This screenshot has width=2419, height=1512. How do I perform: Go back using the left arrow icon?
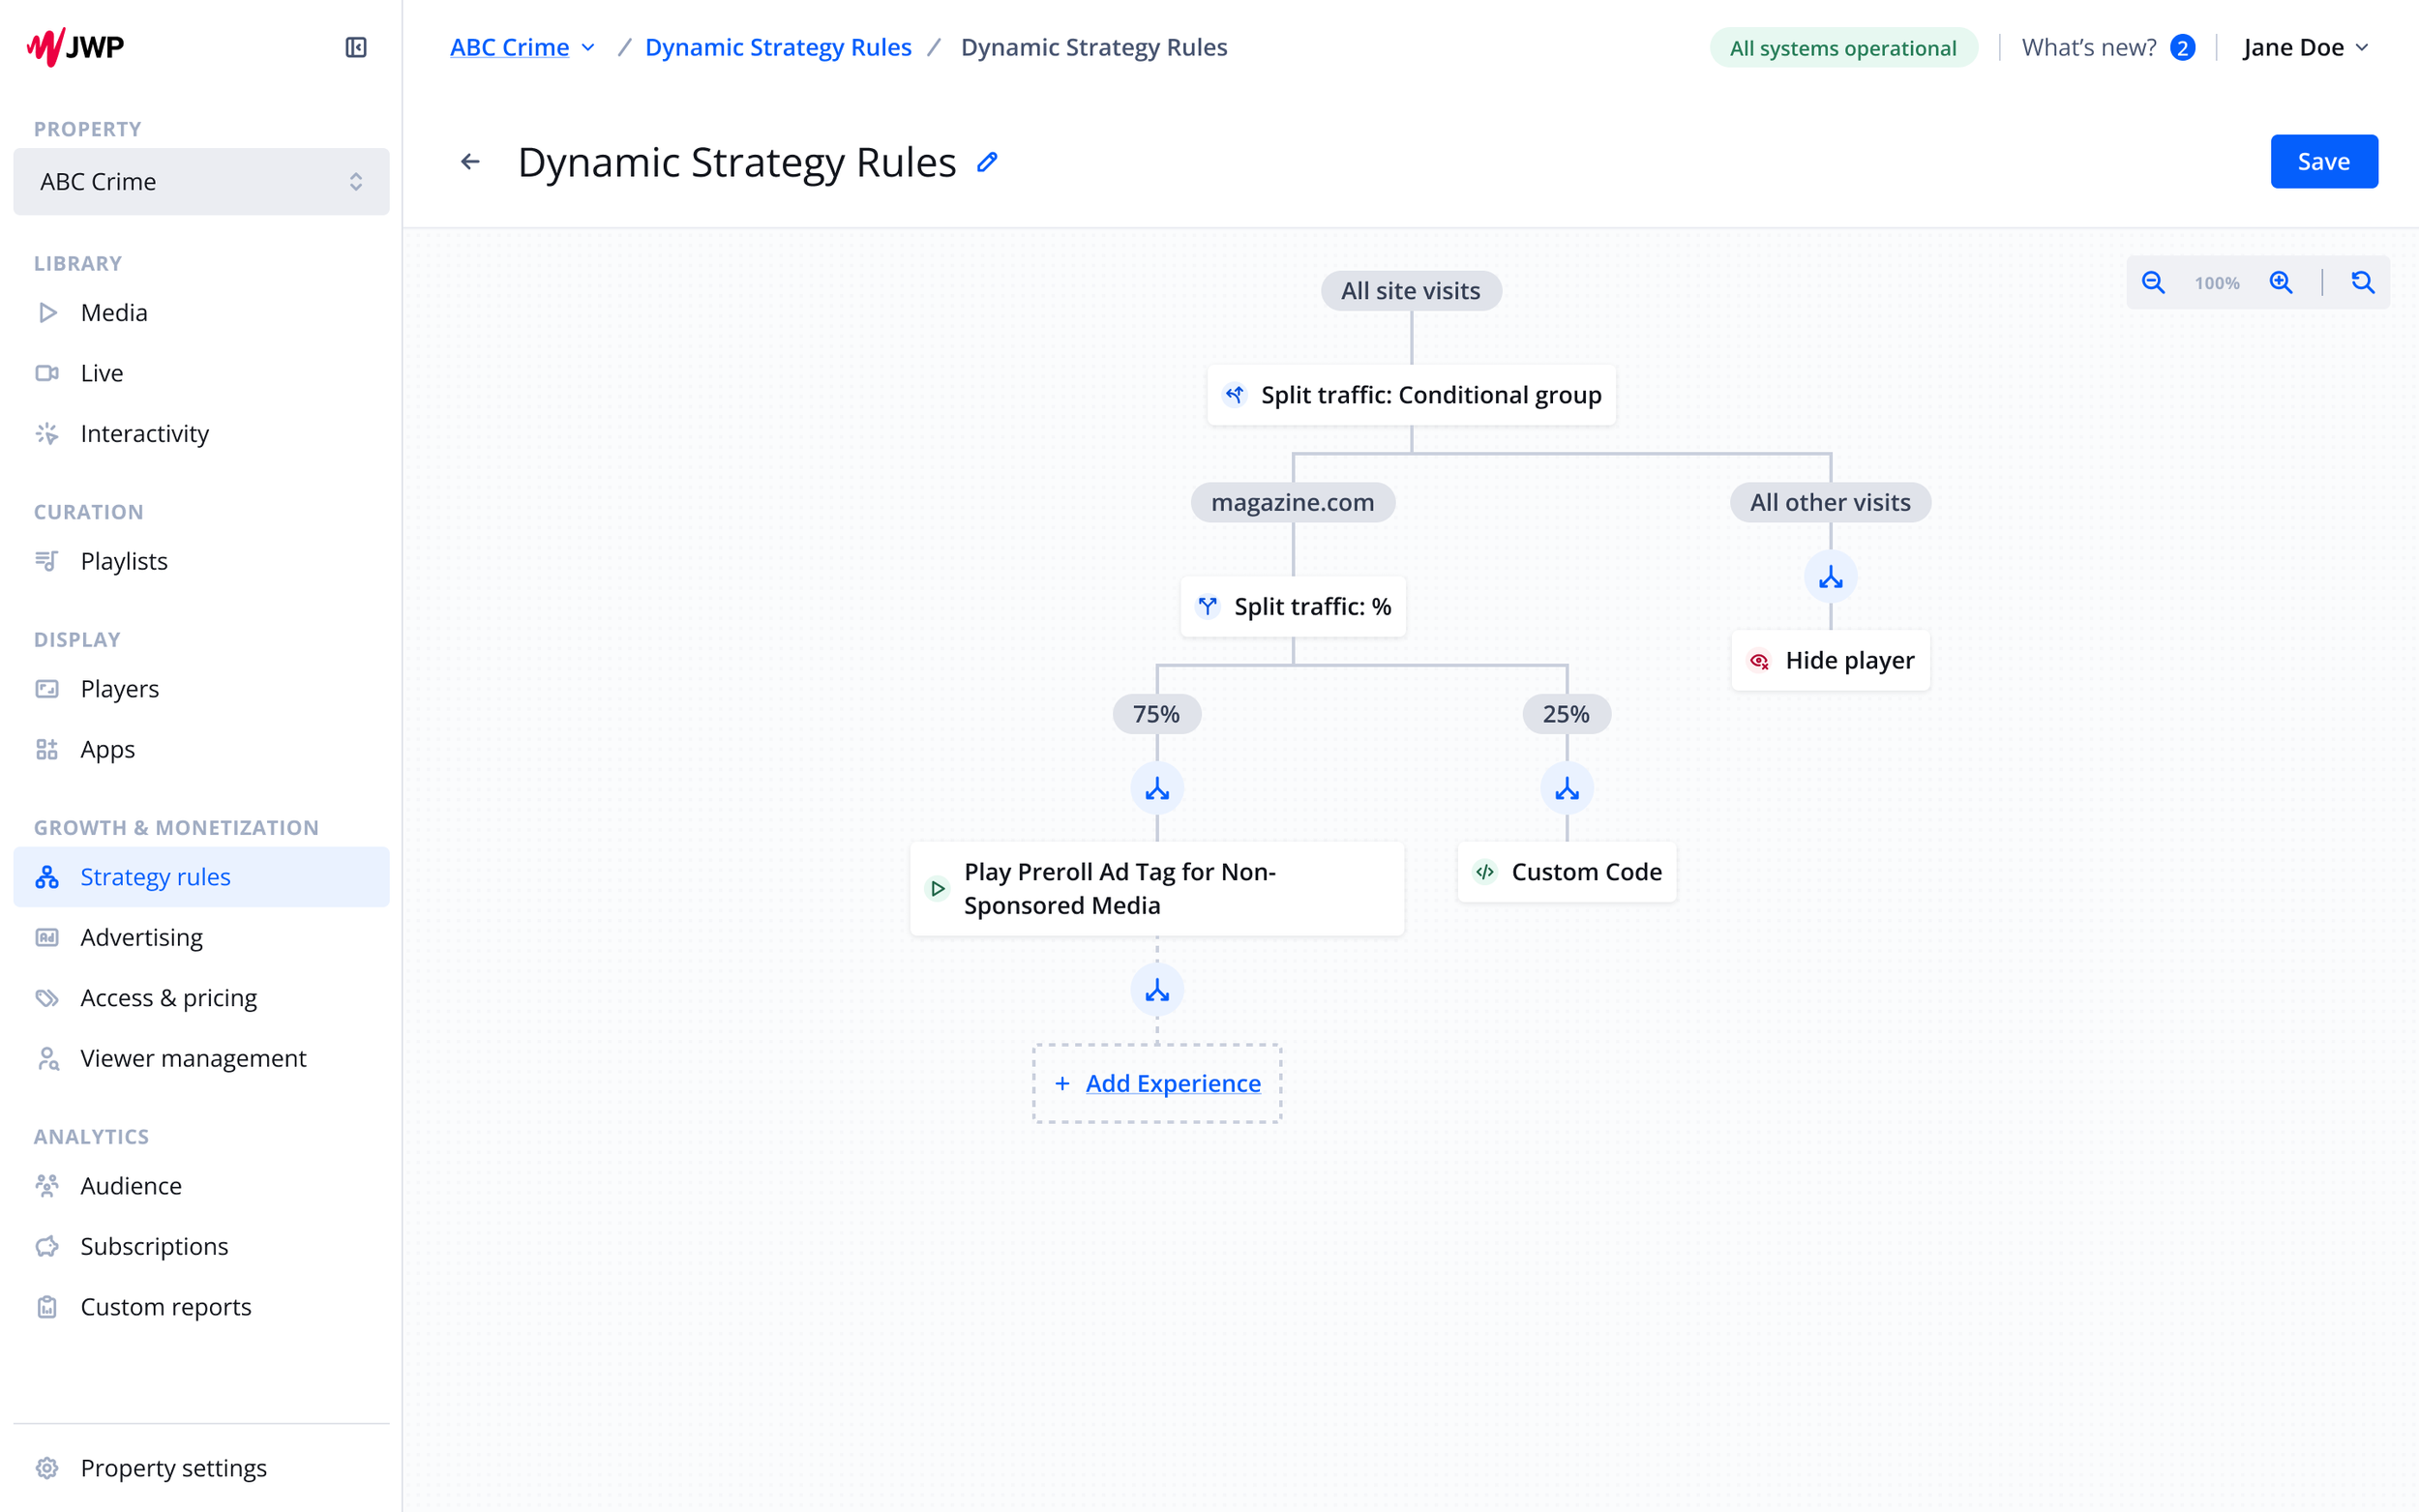point(470,162)
